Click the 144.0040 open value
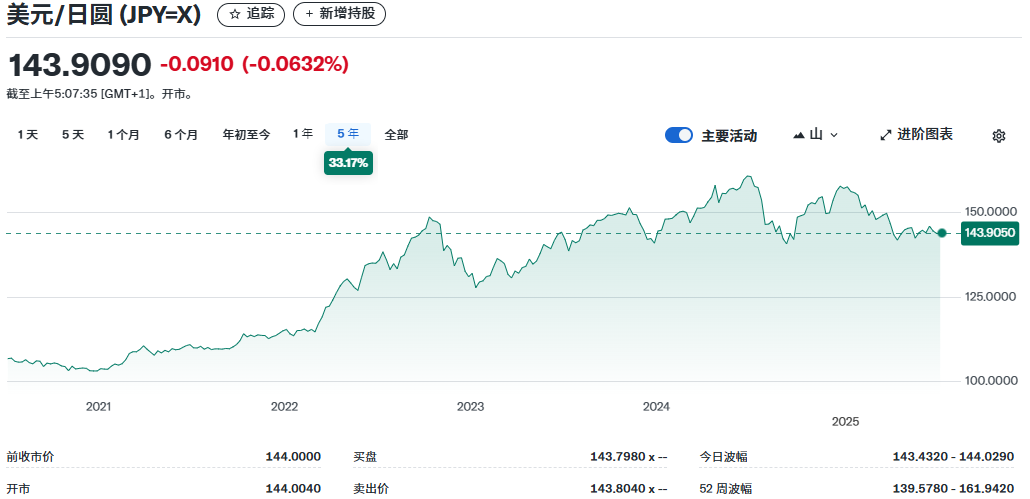Viewport: 1030px width, 499px height. (293, 489)
